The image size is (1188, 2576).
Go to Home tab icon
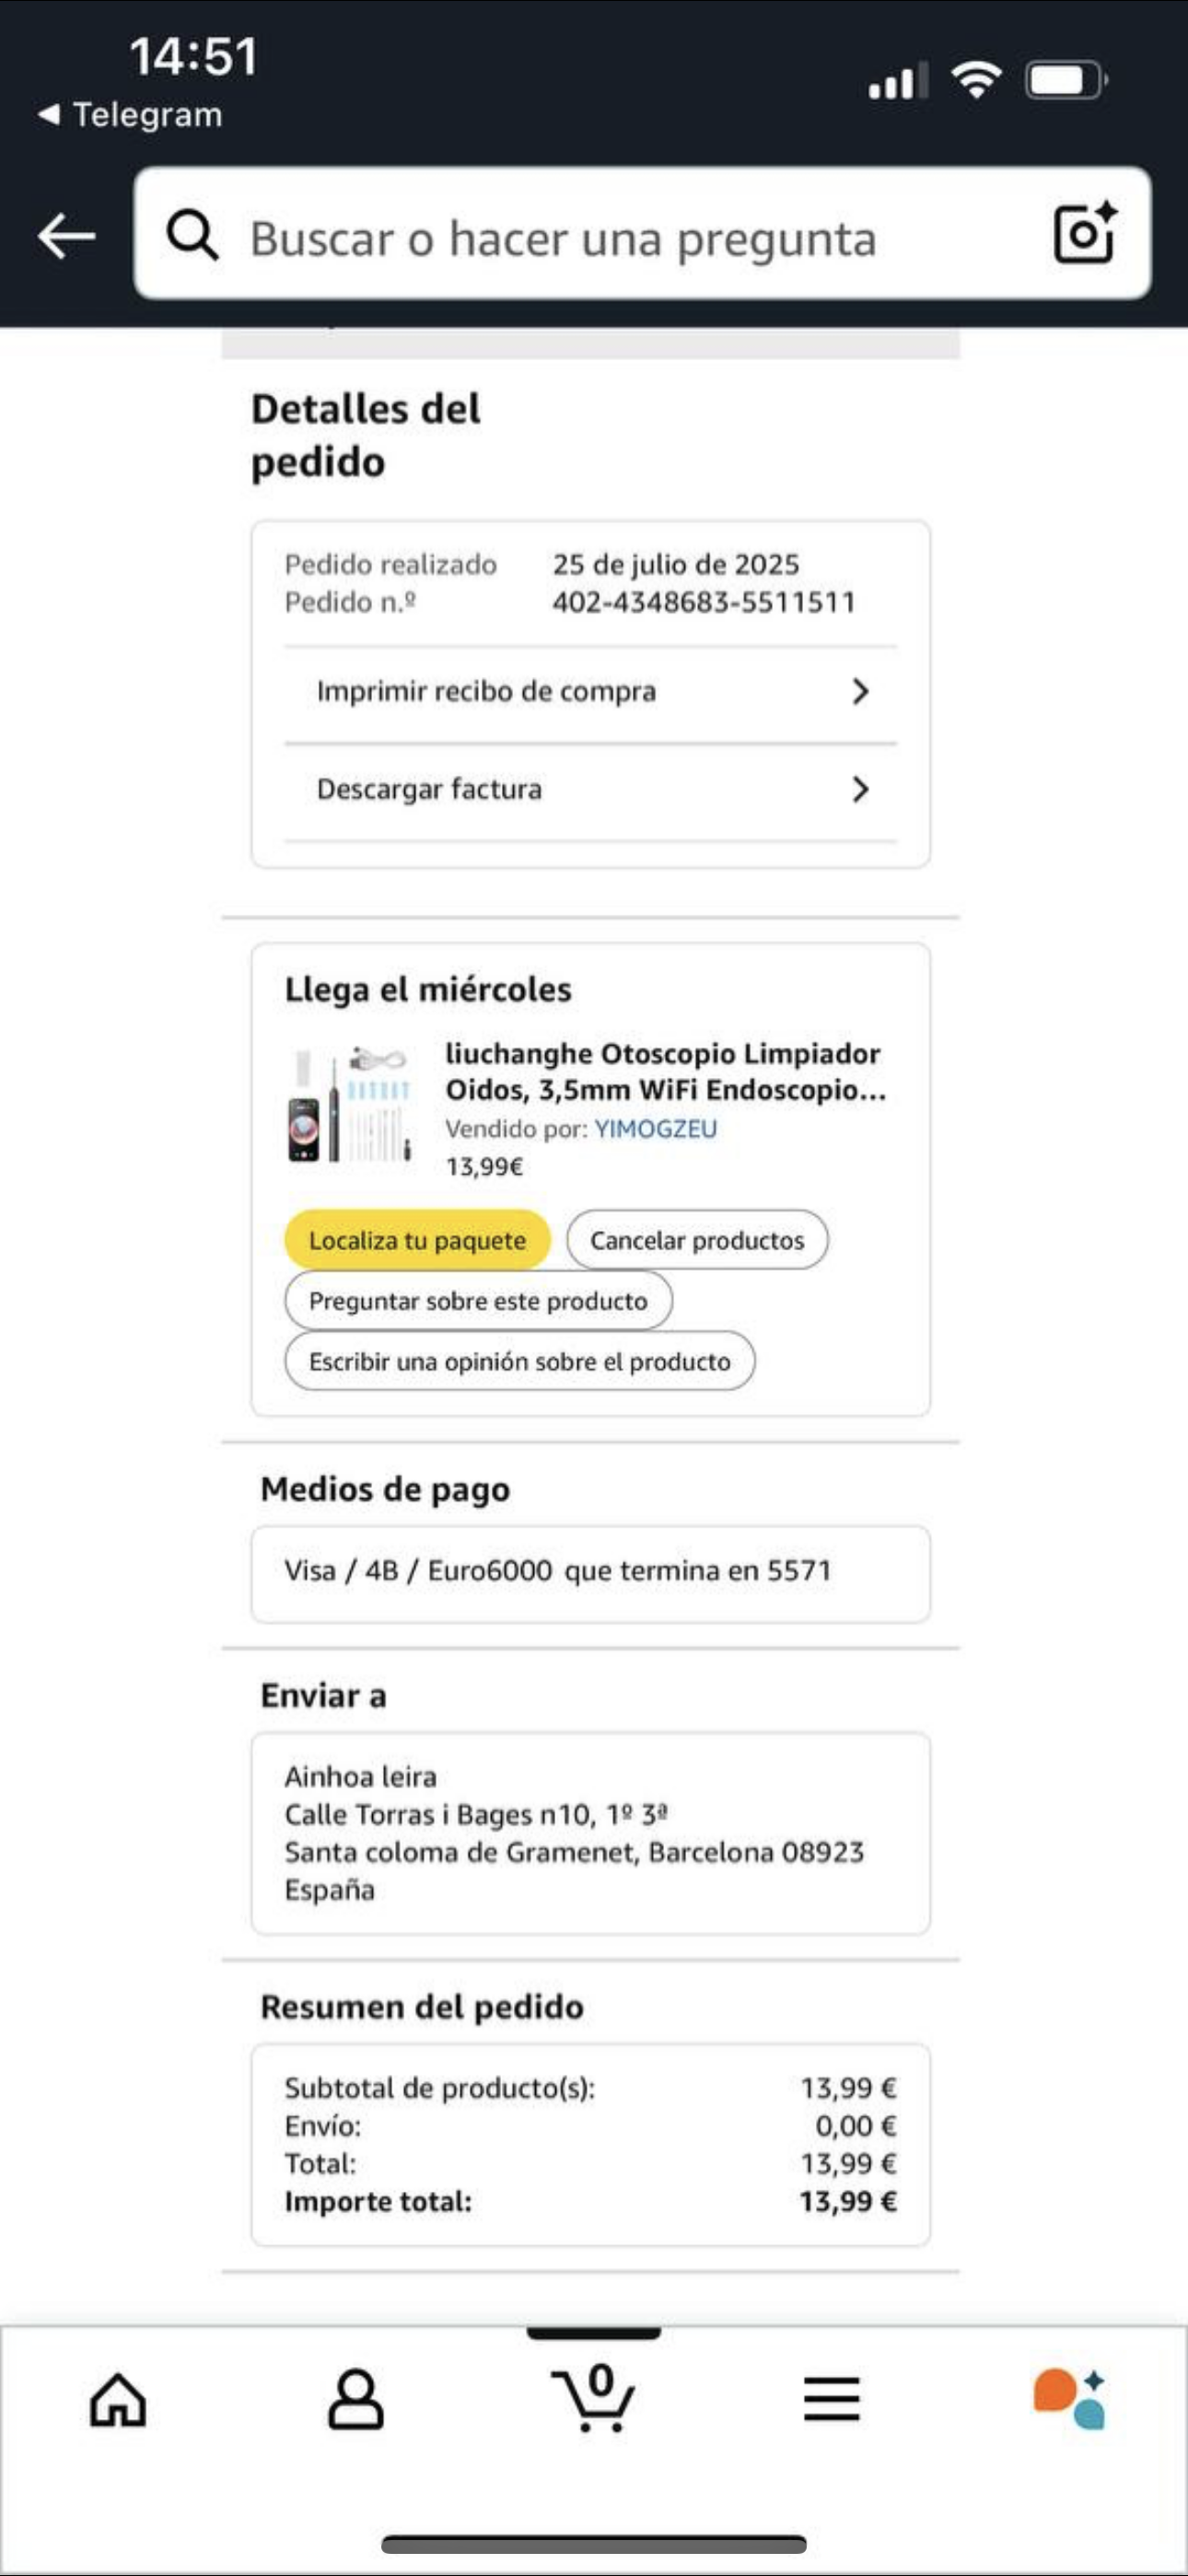[118, 2400]
